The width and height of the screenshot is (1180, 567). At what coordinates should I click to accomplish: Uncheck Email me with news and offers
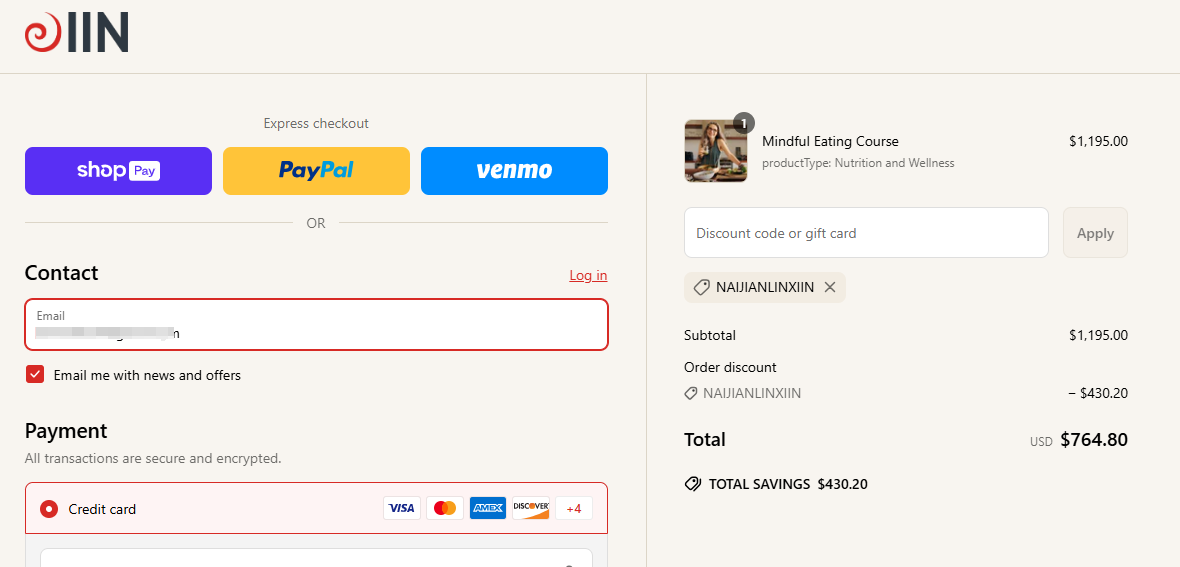35,374
